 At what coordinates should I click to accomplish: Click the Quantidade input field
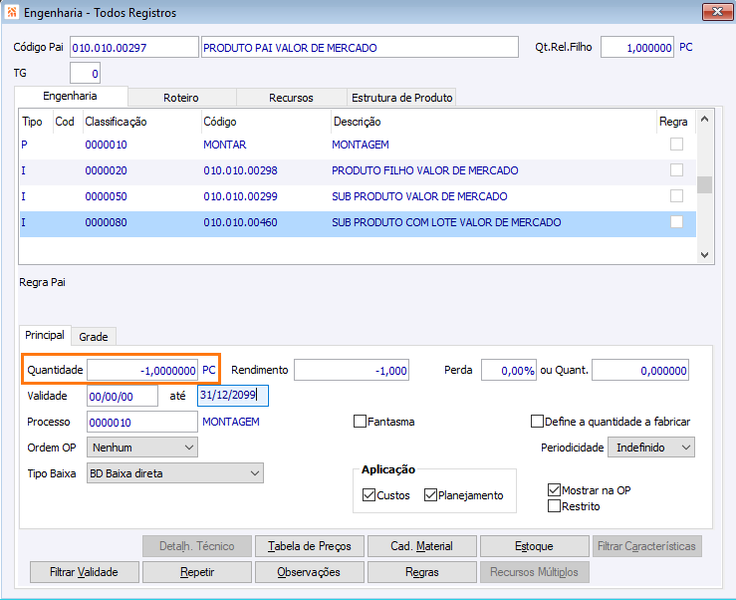pyautogui.click(x=142, y=370)
